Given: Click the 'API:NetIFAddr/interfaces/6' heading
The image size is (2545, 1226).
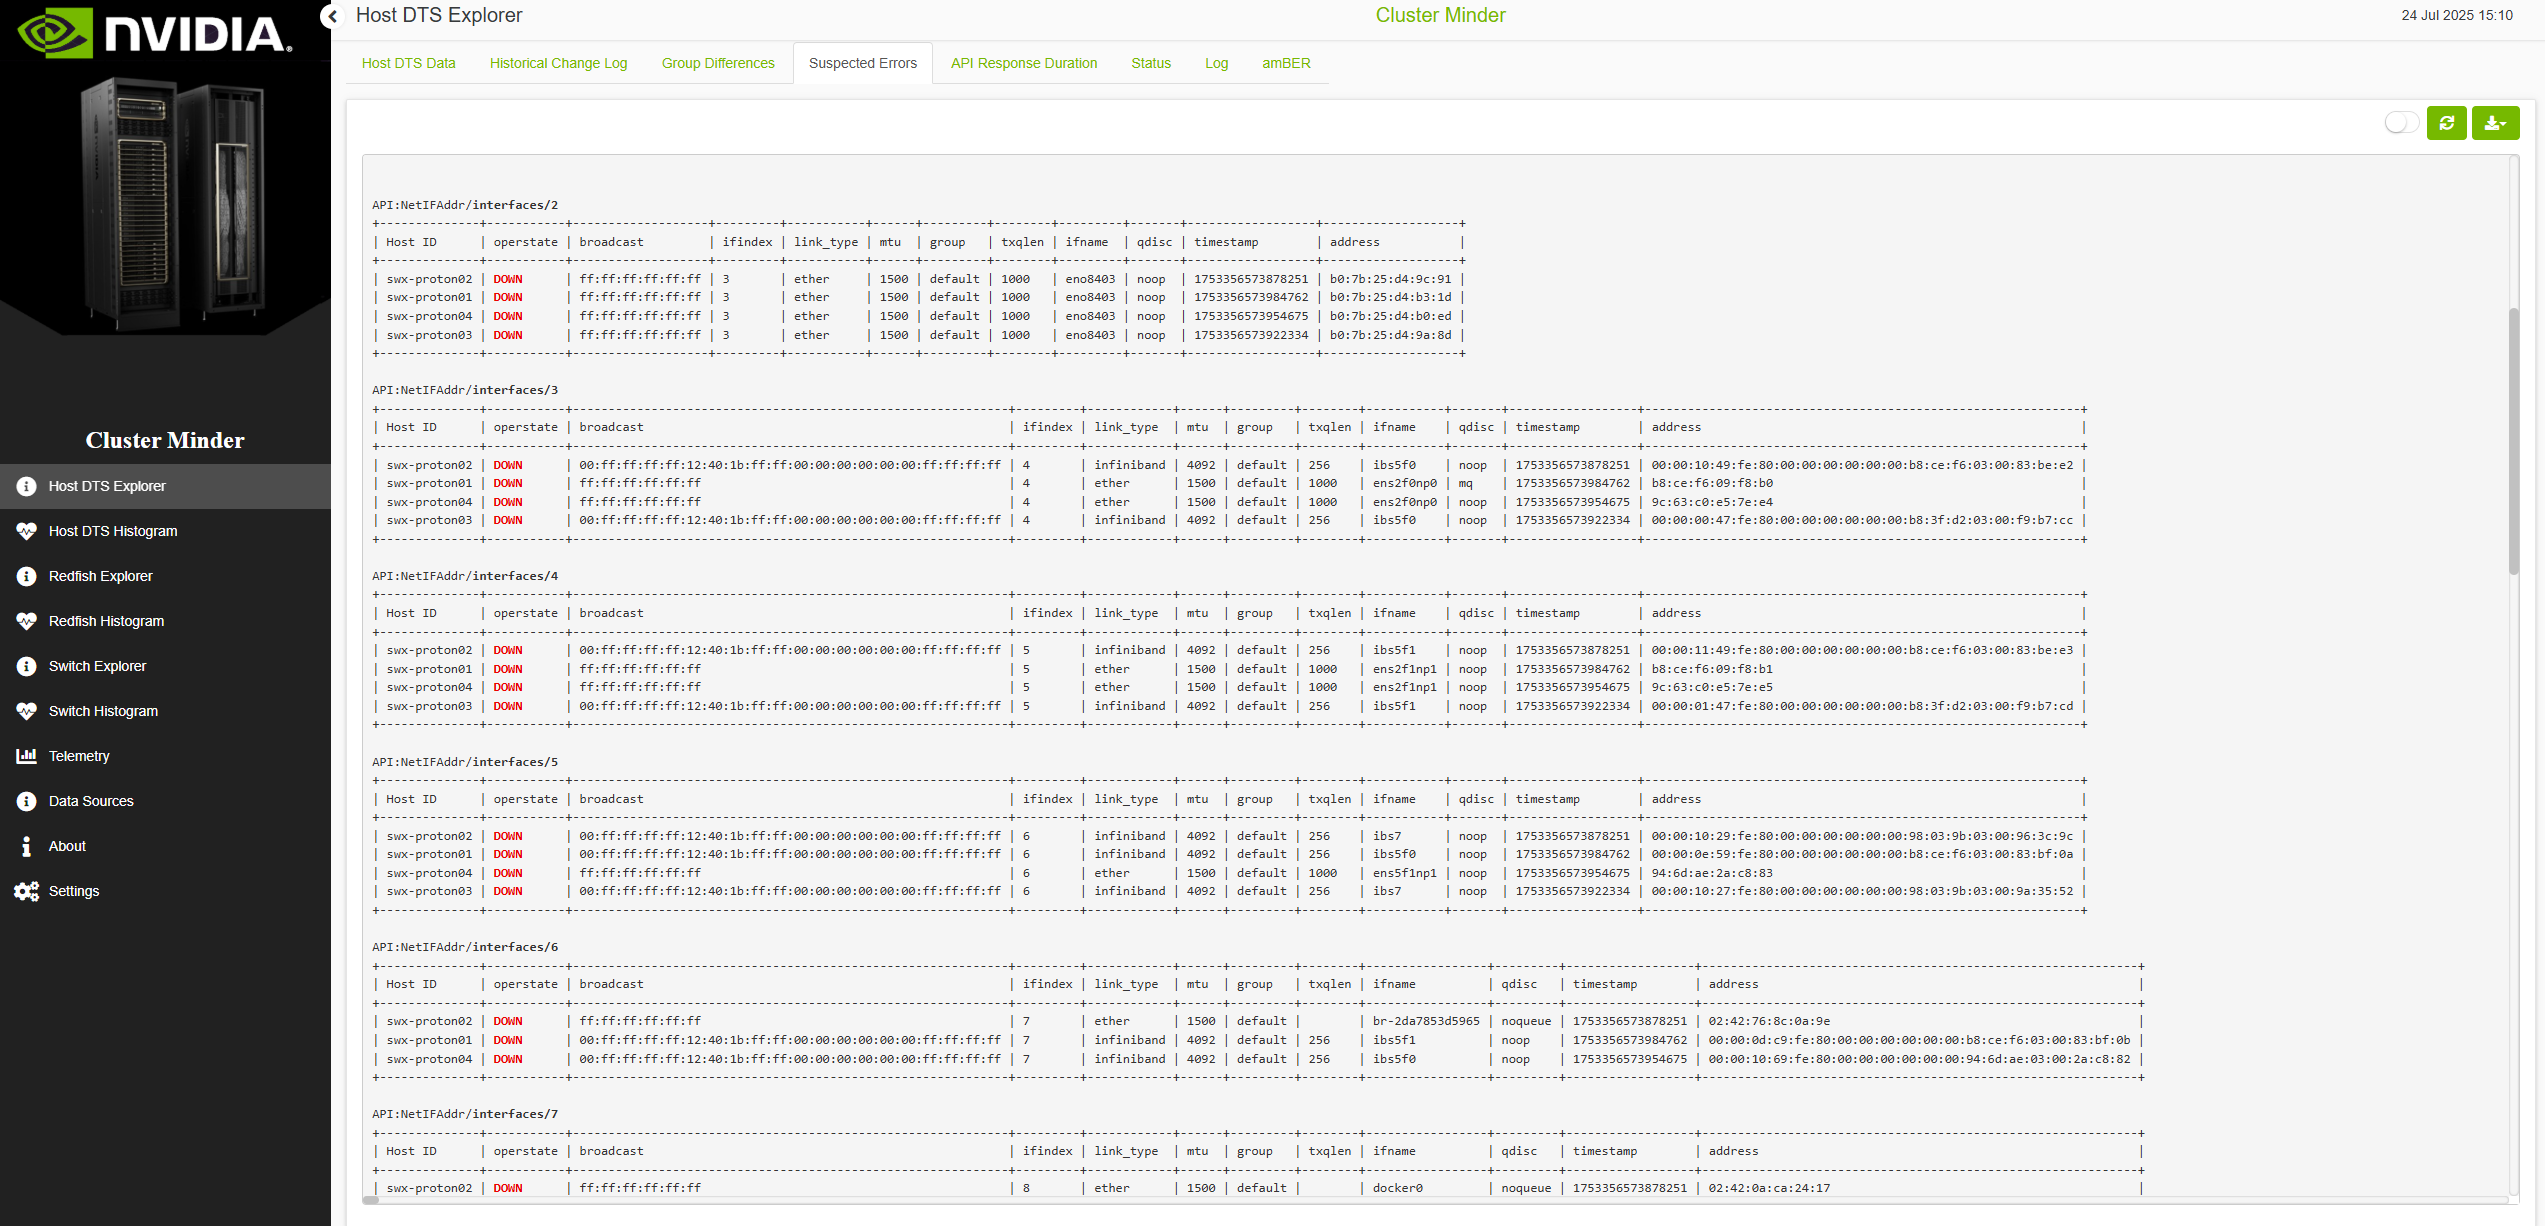Looking at the screenshot, I should pyautogui.click(x=465, y=947).
